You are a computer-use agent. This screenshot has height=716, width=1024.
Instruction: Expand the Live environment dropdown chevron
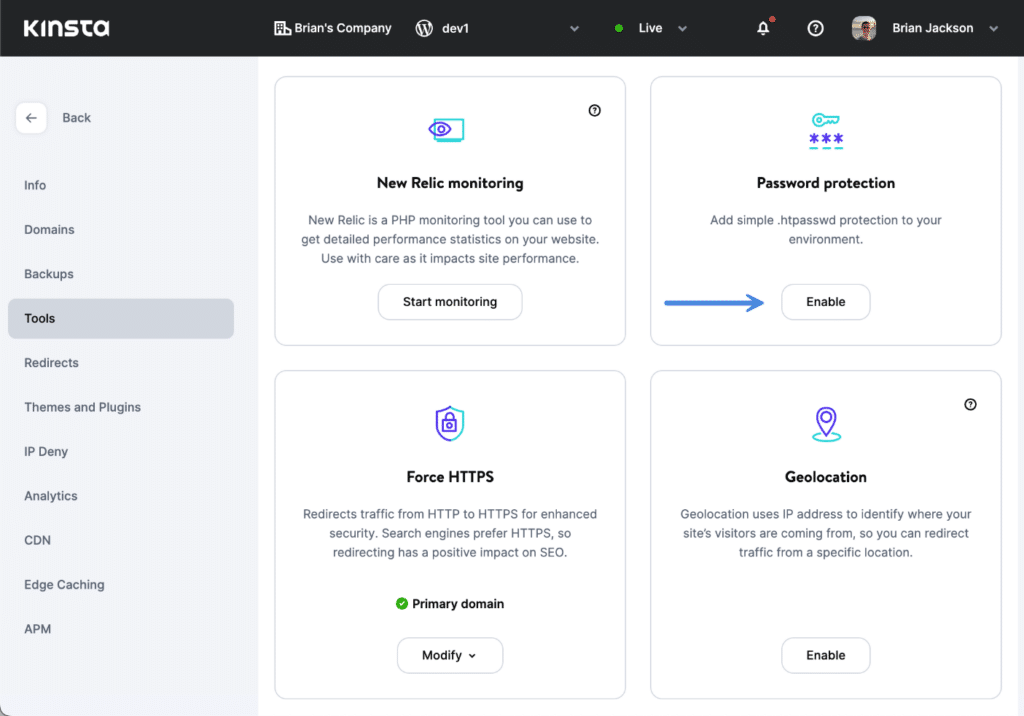(x=682, y=28)
